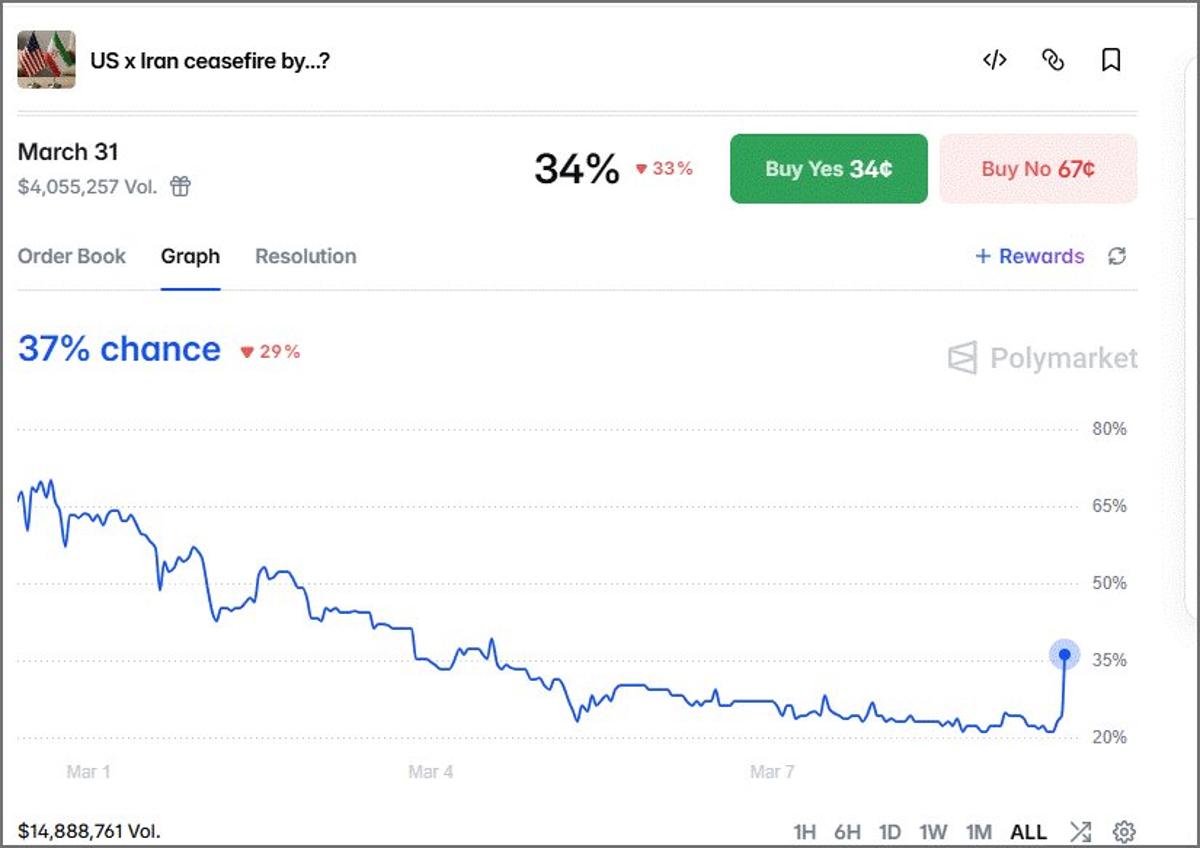Bookmark this ceasefire market
Viewport: 1200px width, 848px height.
pyautogui.click(x=1111, y=60)
